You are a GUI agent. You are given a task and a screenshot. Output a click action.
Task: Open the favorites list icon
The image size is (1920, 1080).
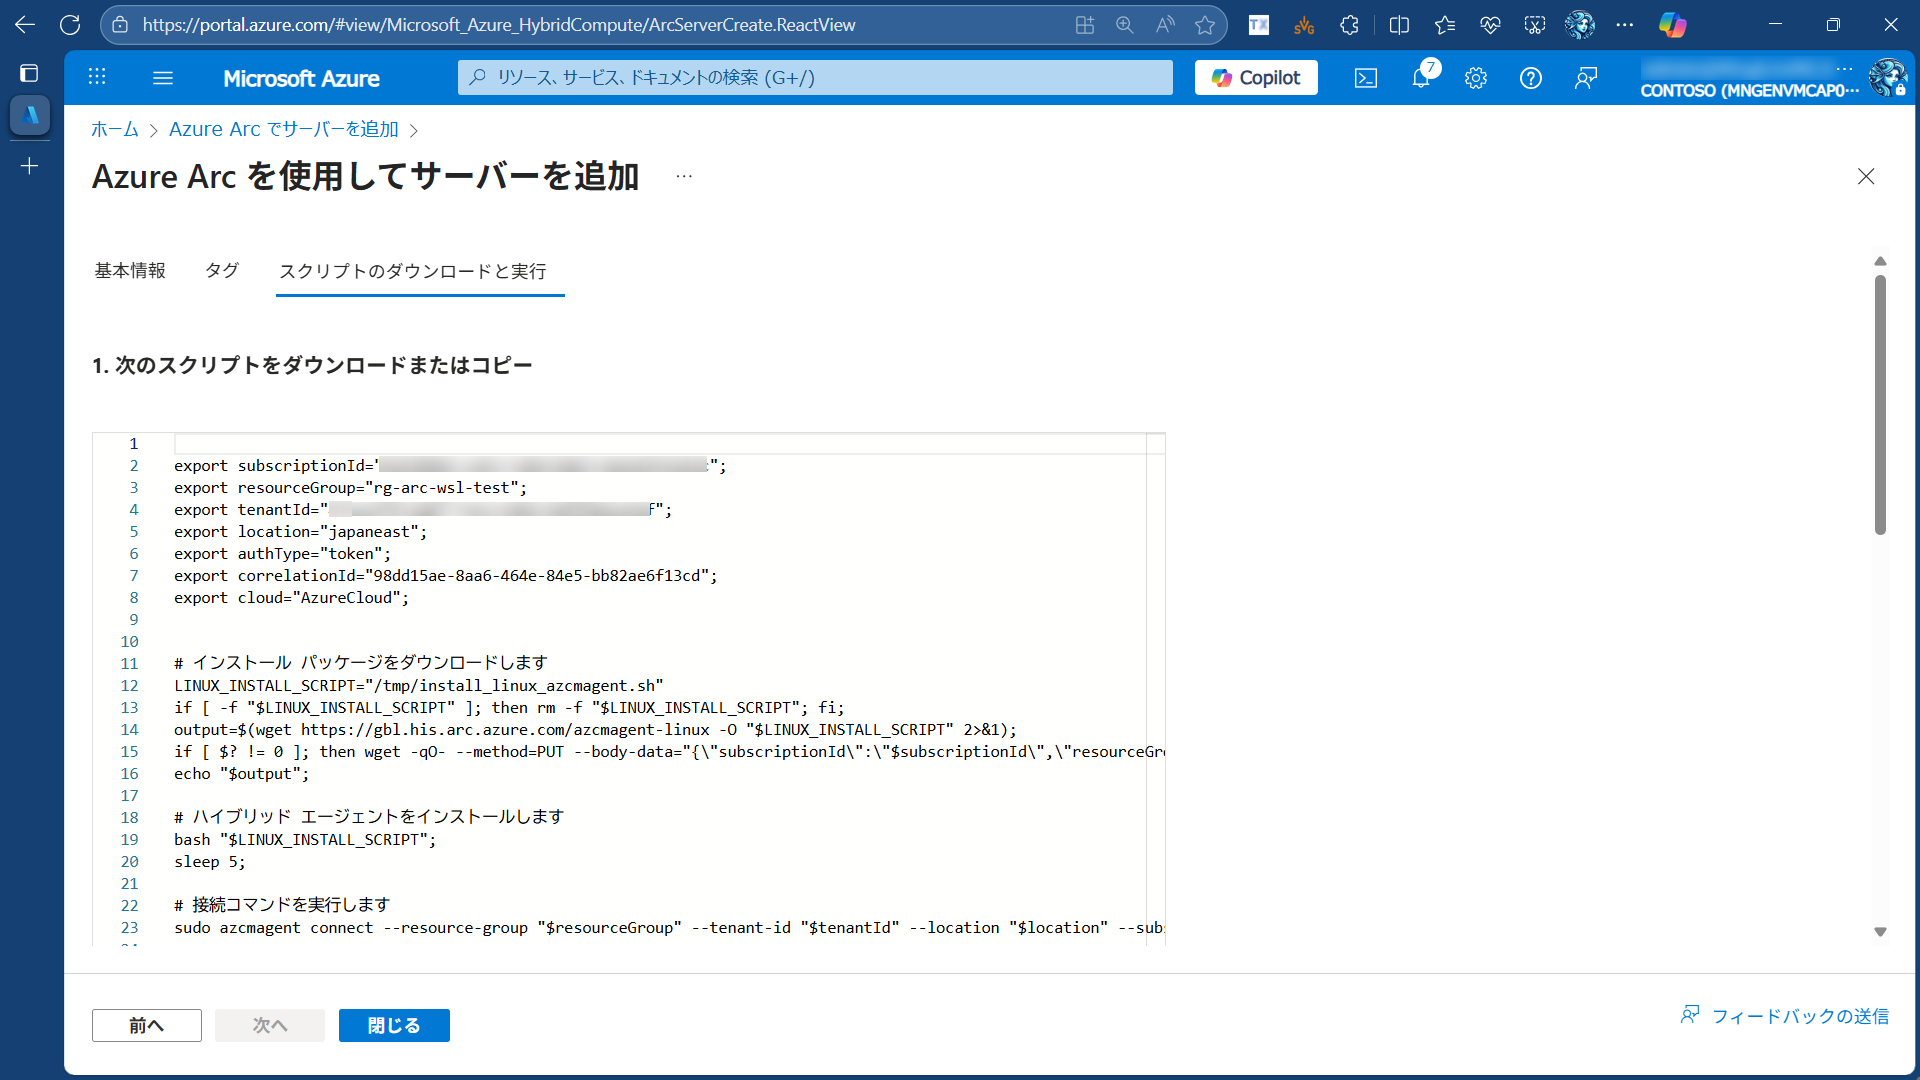click(1444, 25)
